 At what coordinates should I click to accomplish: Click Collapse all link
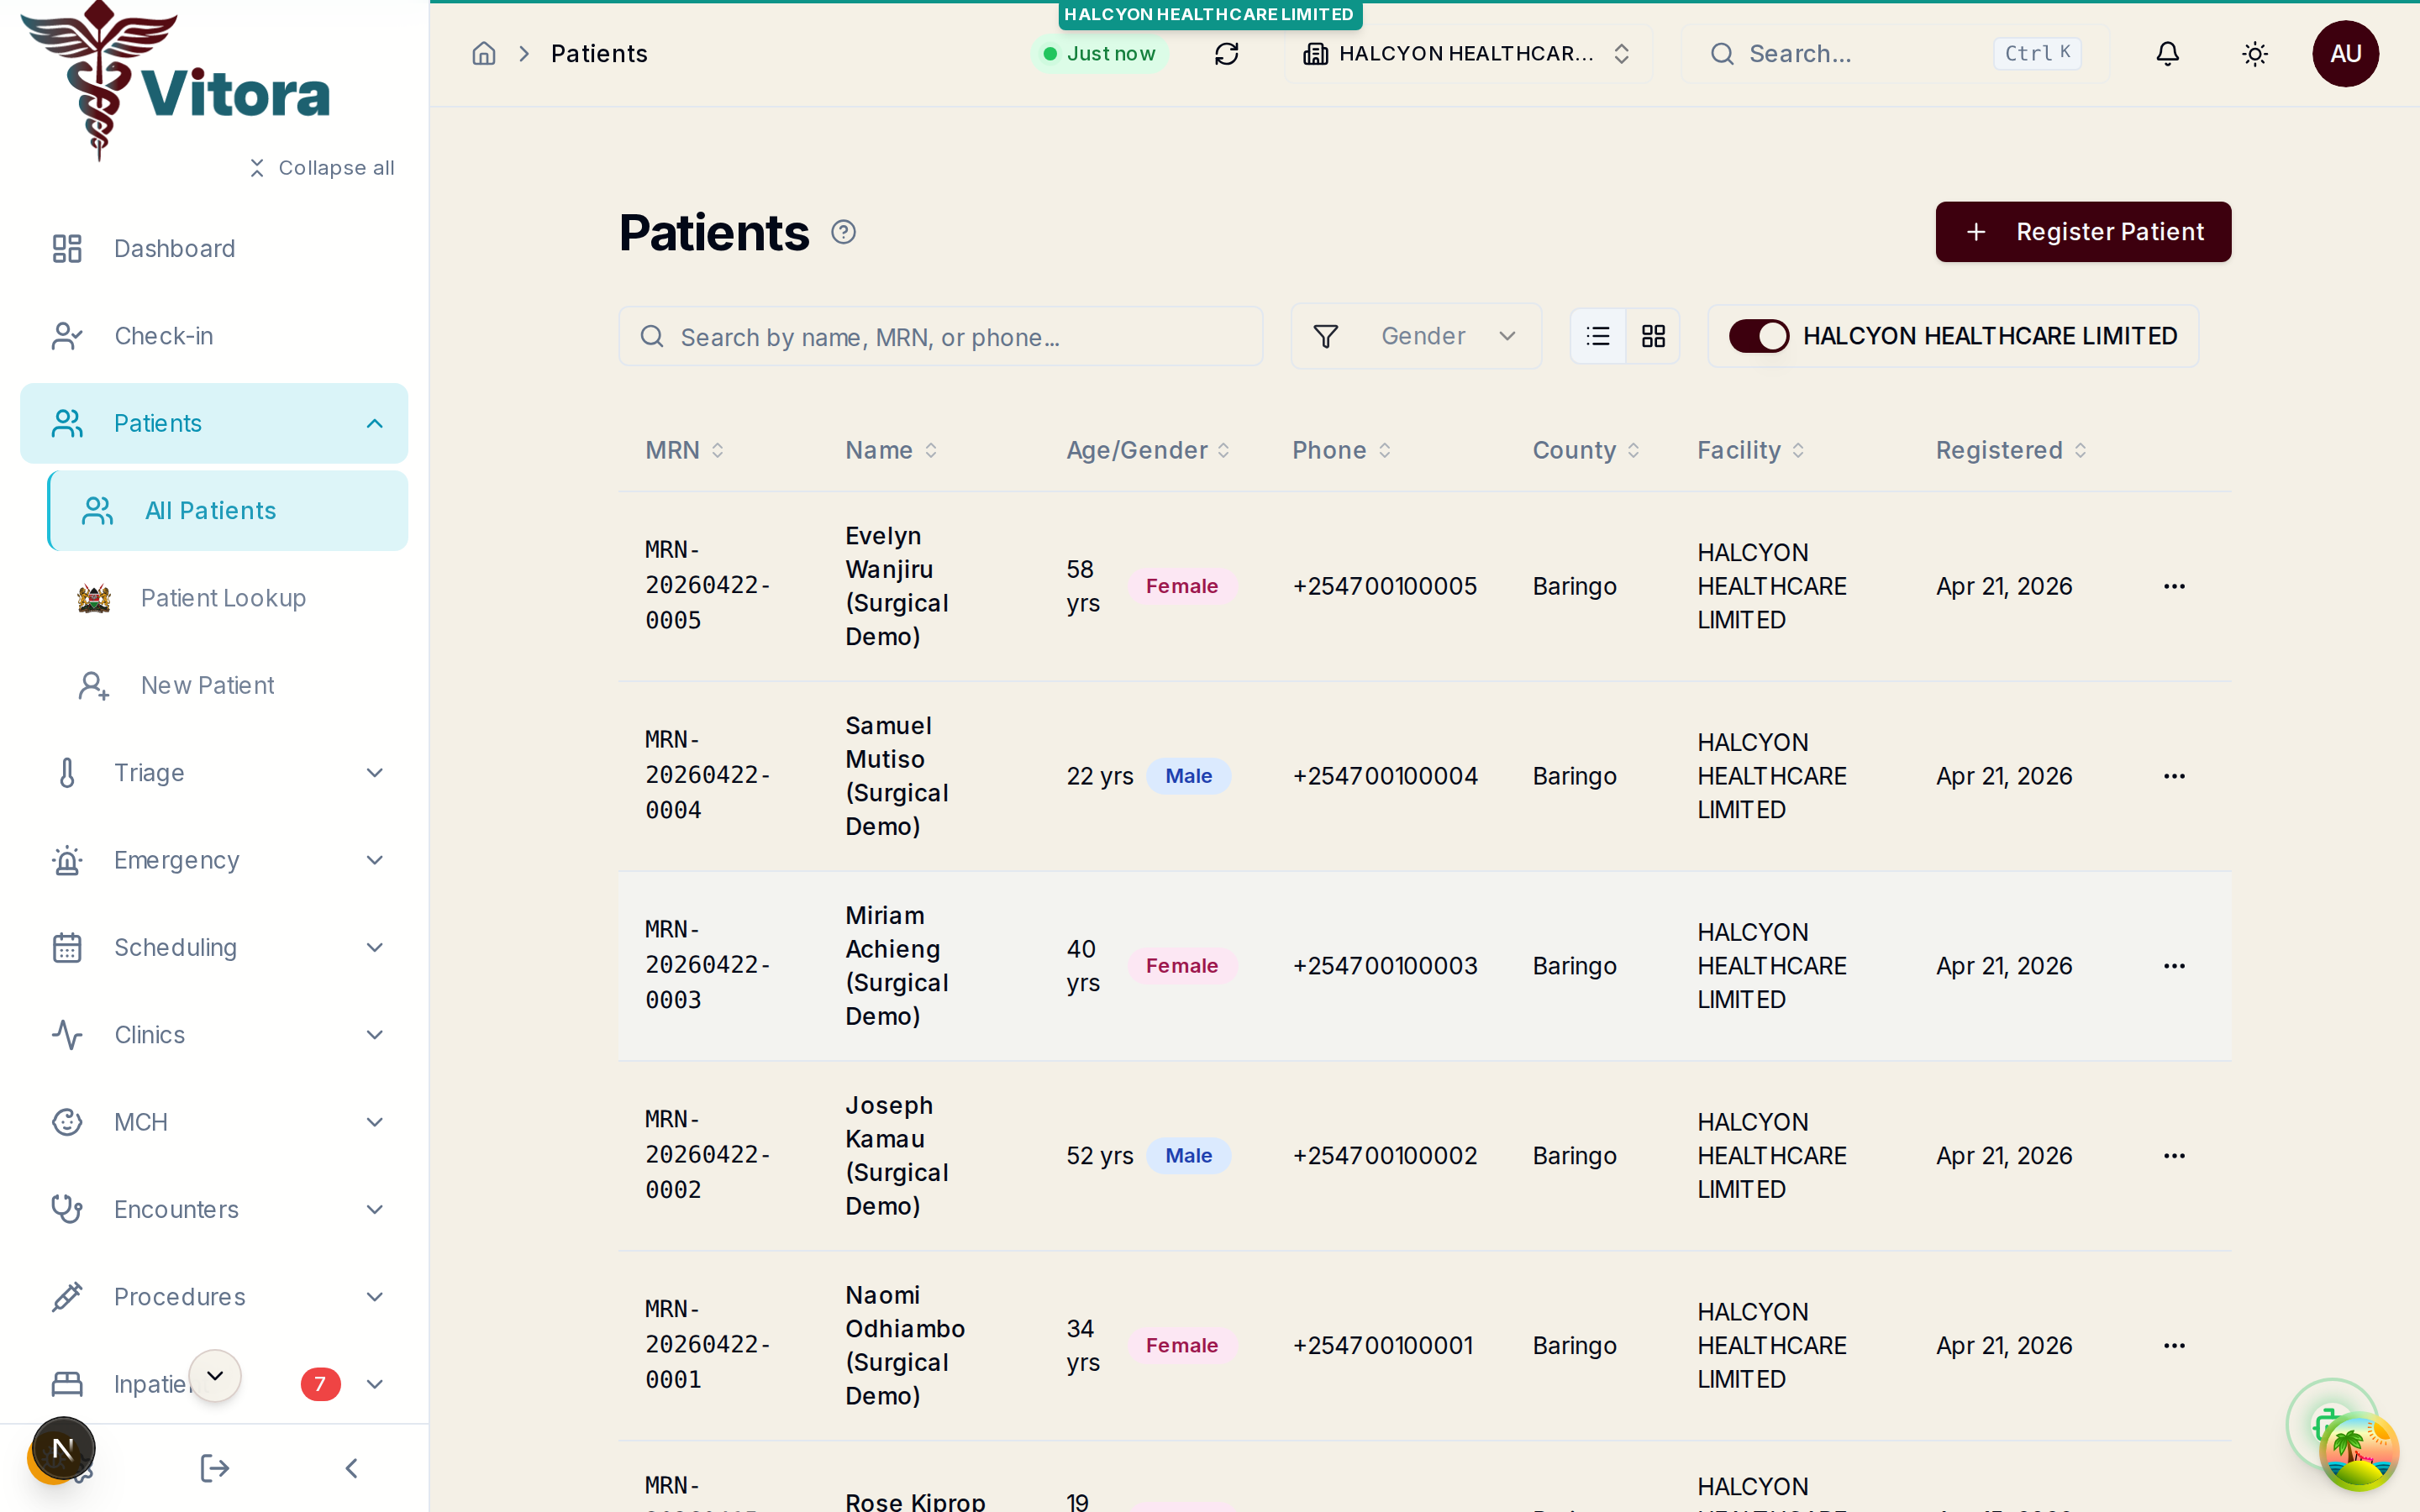[x=322, y=168]
